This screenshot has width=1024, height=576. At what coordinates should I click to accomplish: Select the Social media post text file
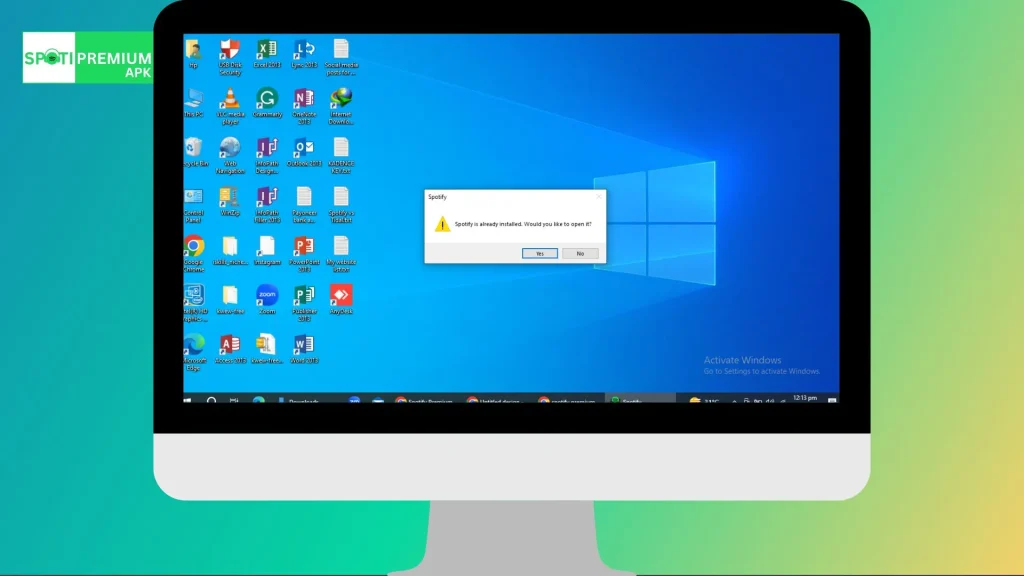click(x=341, y=57)
